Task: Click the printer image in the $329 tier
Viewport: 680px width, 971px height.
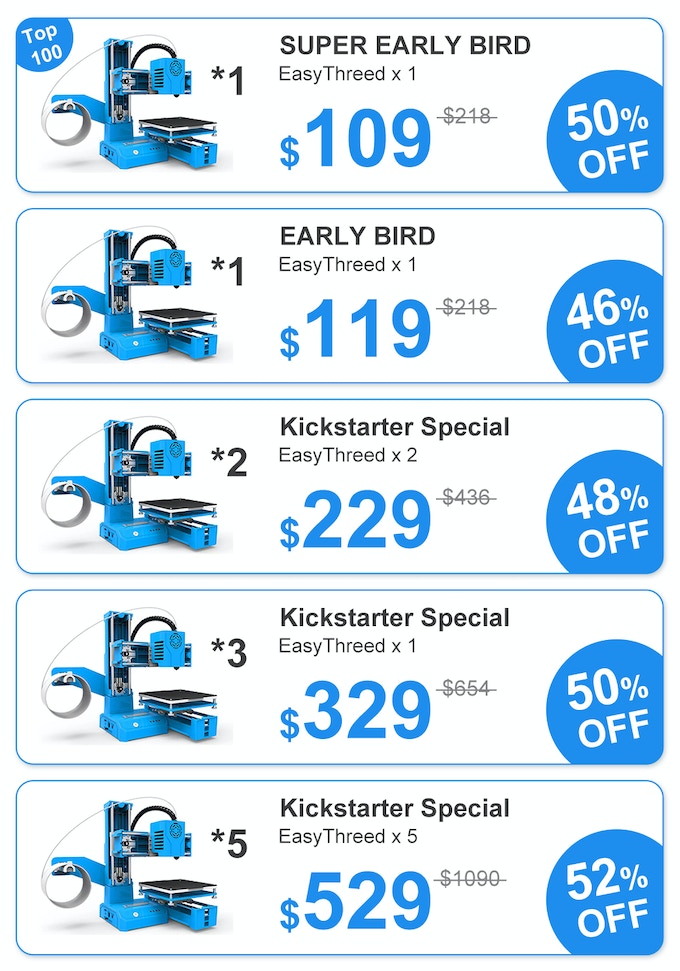Action: (130, 679)
